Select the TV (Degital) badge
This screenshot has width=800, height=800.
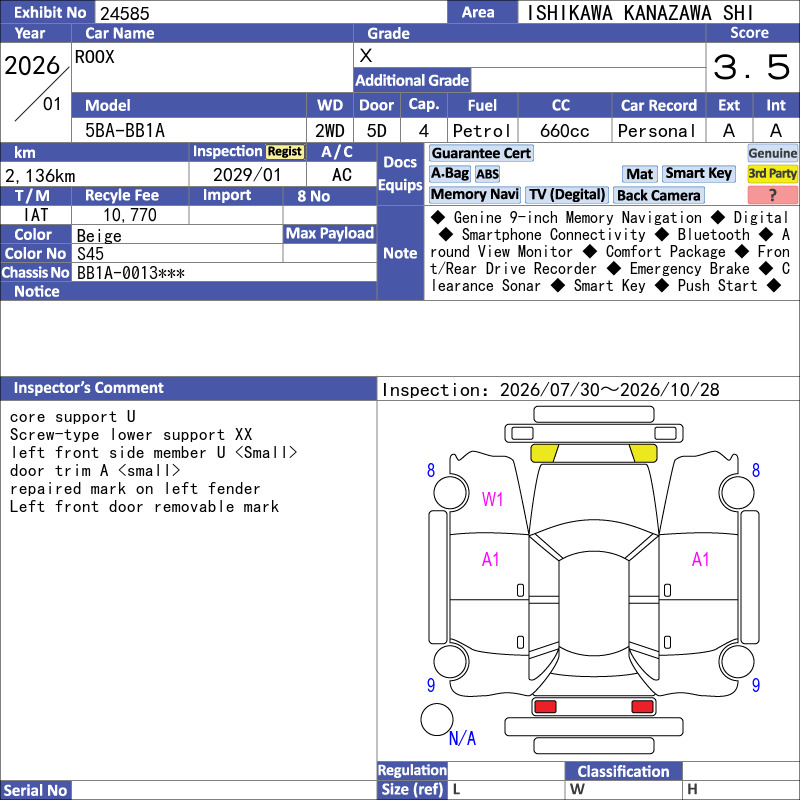point(567,194)
